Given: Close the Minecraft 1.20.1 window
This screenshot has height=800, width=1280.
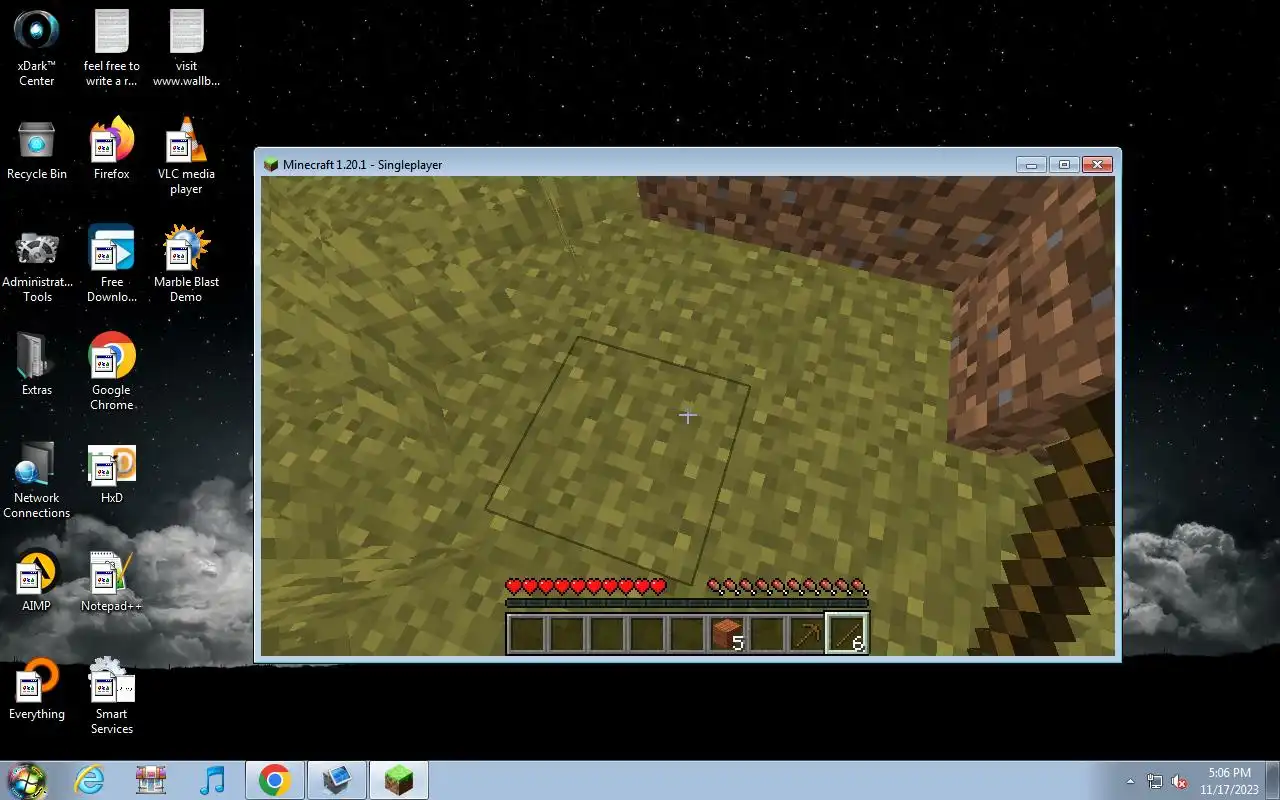Looking at the screenshot, I should click(1097, 164).
